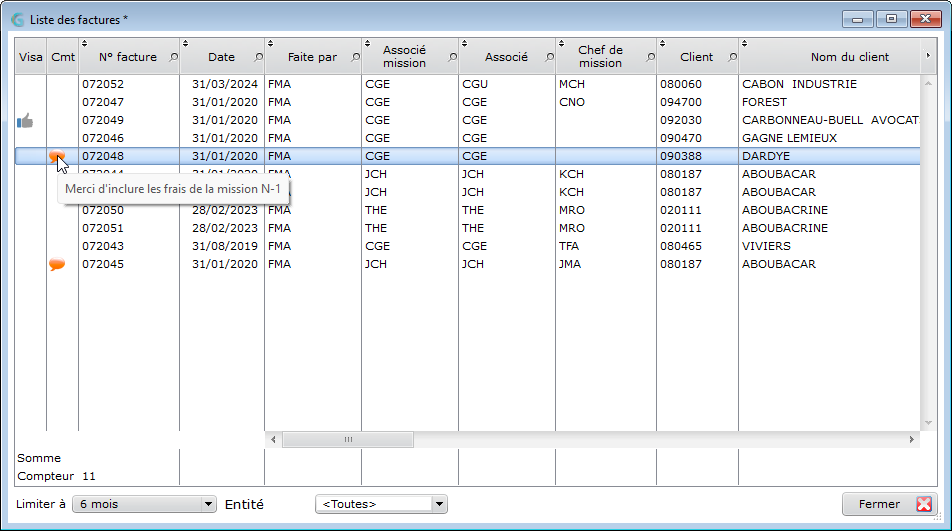This screenshot has width=952, height=531.
Task: Click the Fermer button
Action: pyautogui.click(x=889, y=504)
